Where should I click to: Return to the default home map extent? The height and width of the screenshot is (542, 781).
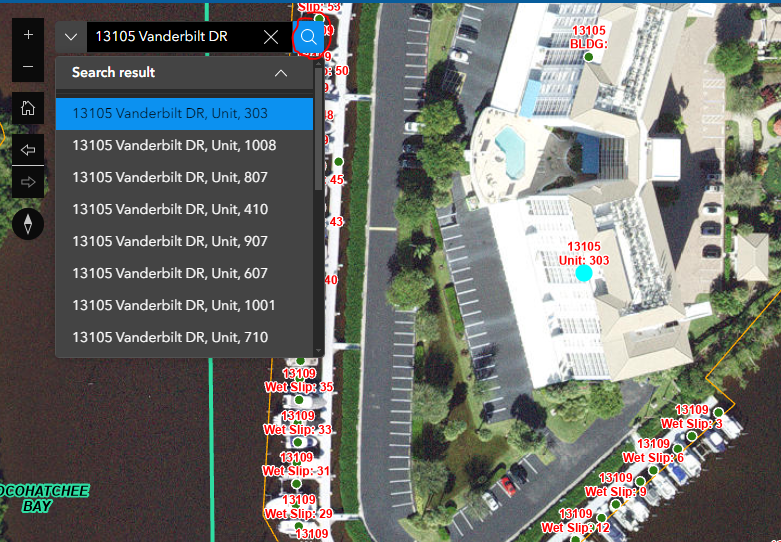click(x=28, y=108)
